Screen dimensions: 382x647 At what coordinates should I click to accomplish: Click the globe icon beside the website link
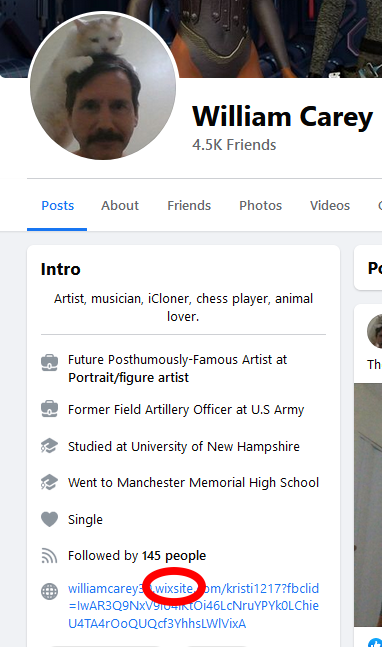50,591
